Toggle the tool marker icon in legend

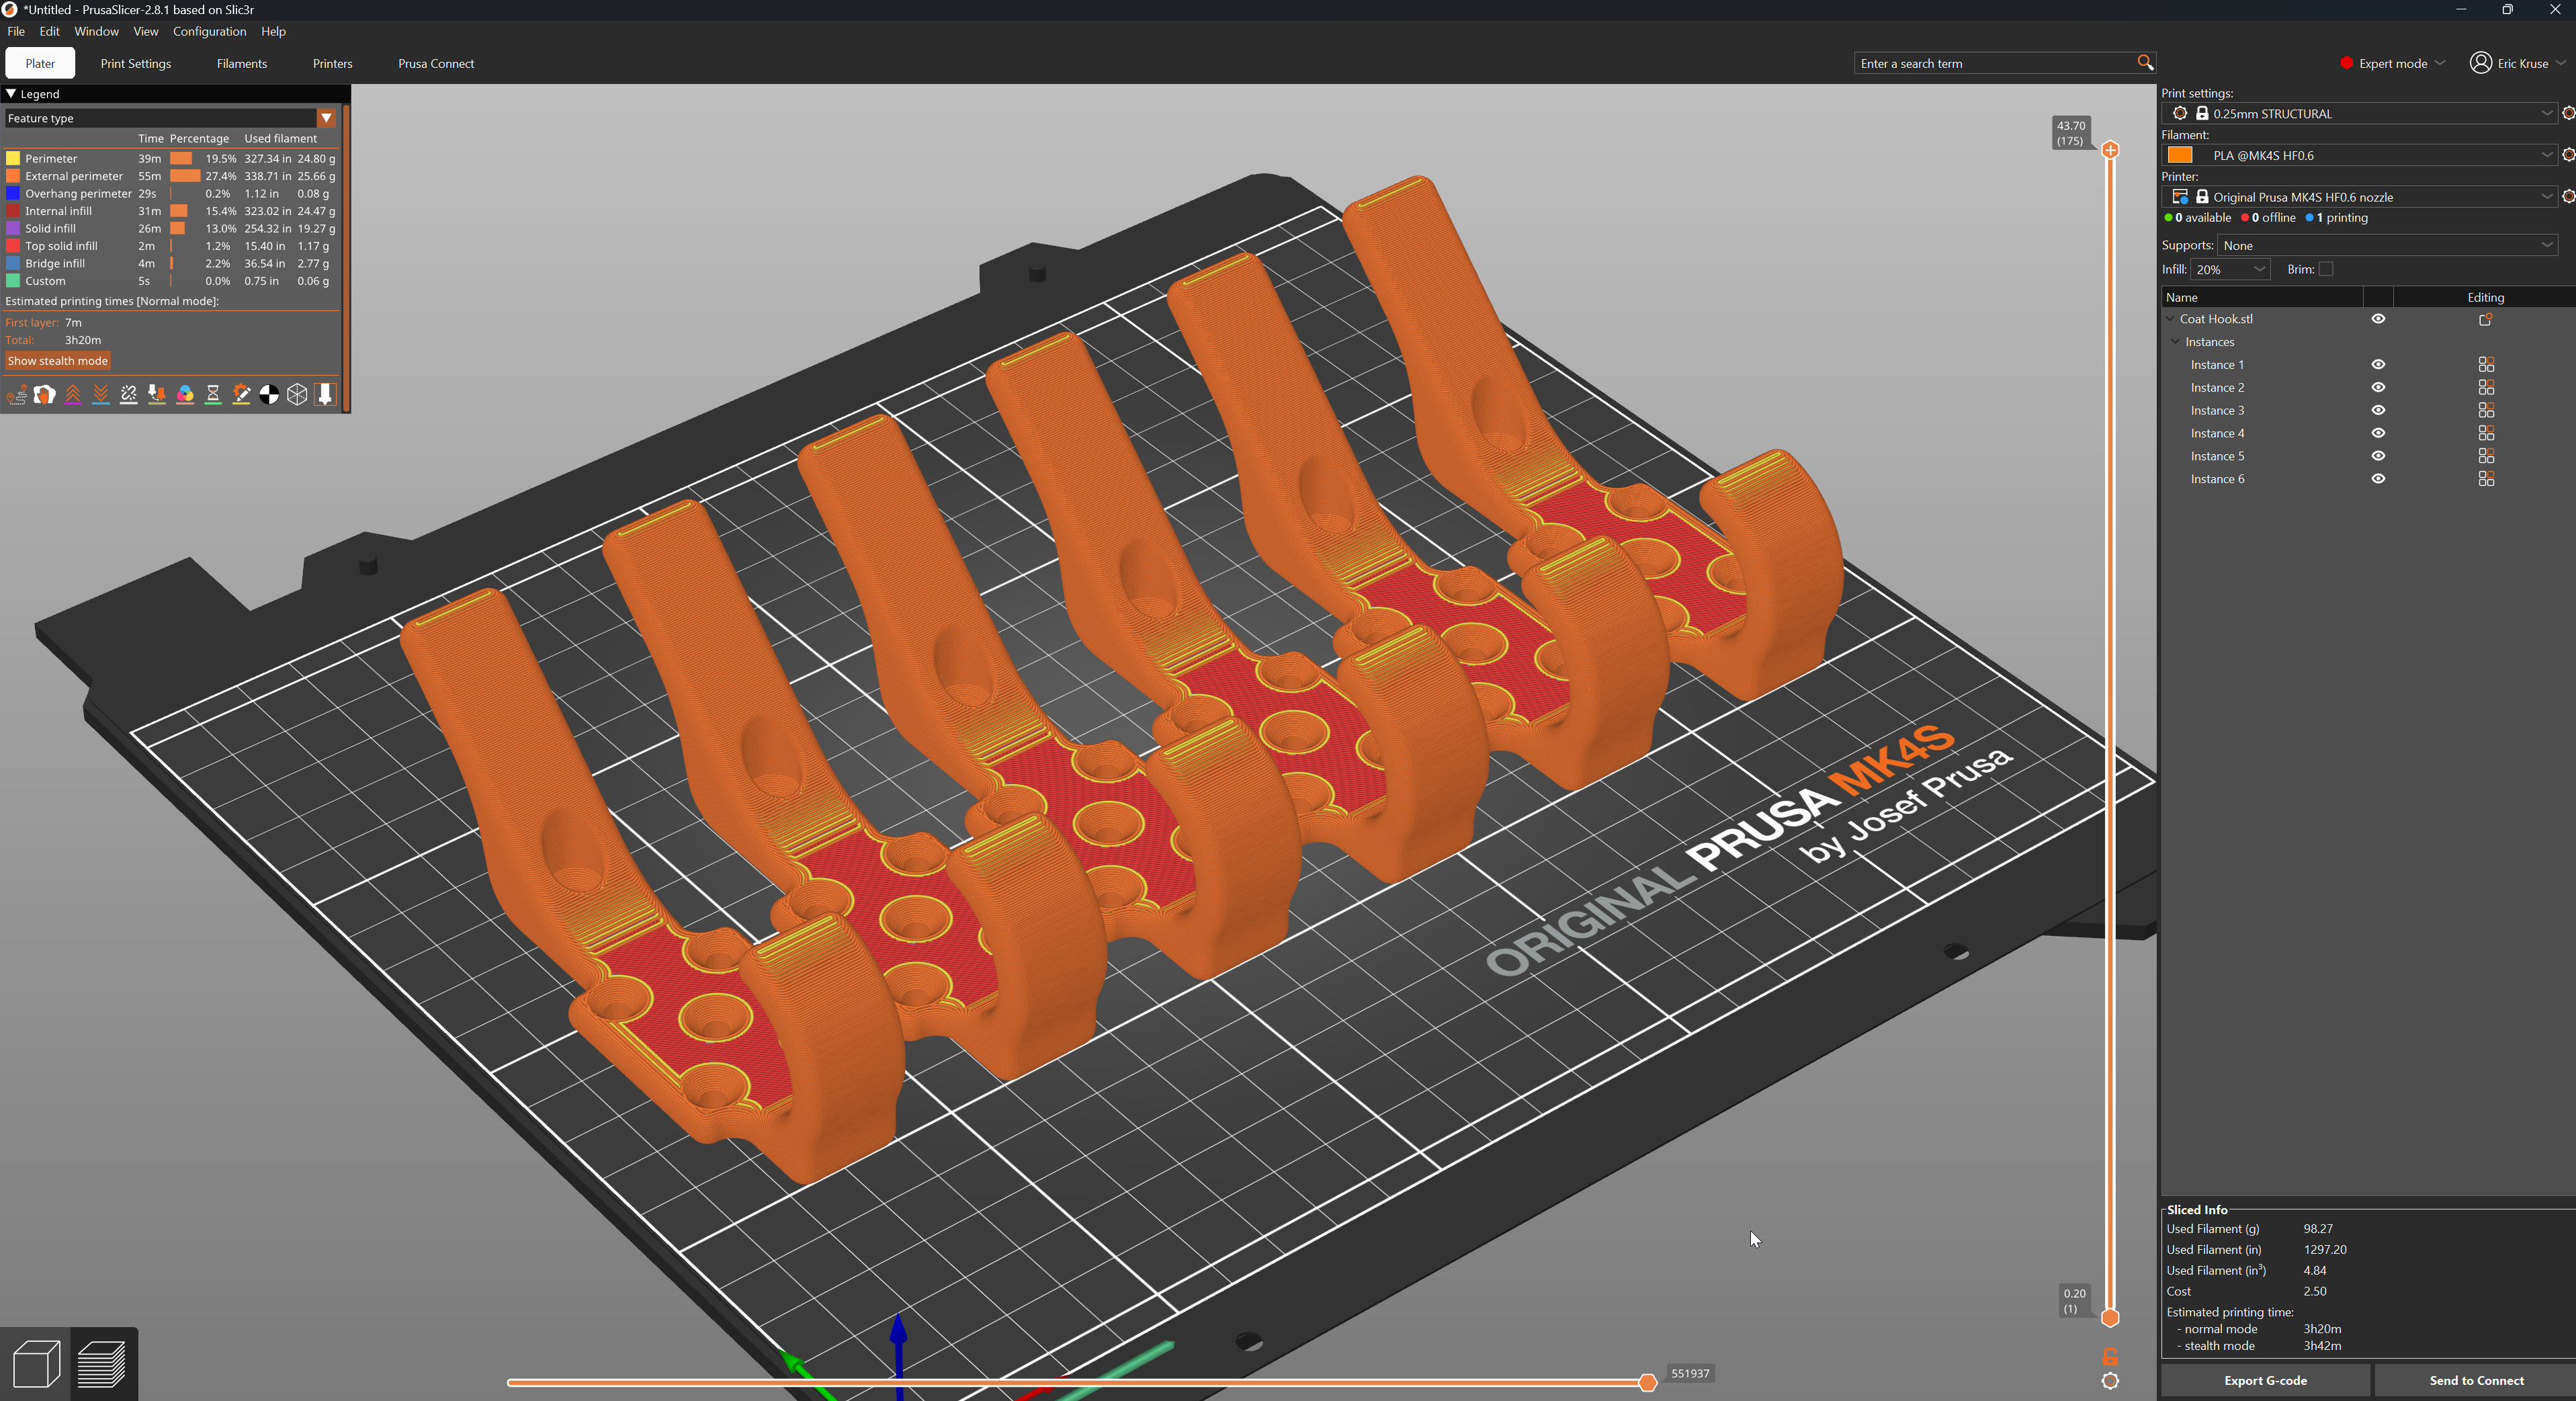point(325,395)
